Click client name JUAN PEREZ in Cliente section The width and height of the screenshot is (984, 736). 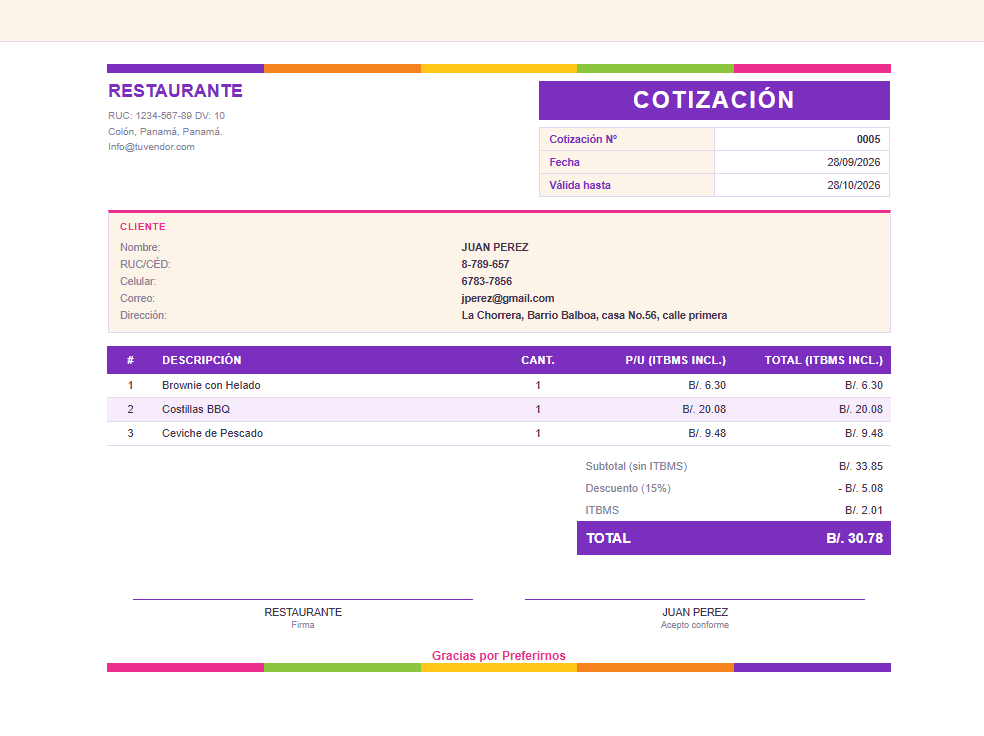[x=495, y=247]
